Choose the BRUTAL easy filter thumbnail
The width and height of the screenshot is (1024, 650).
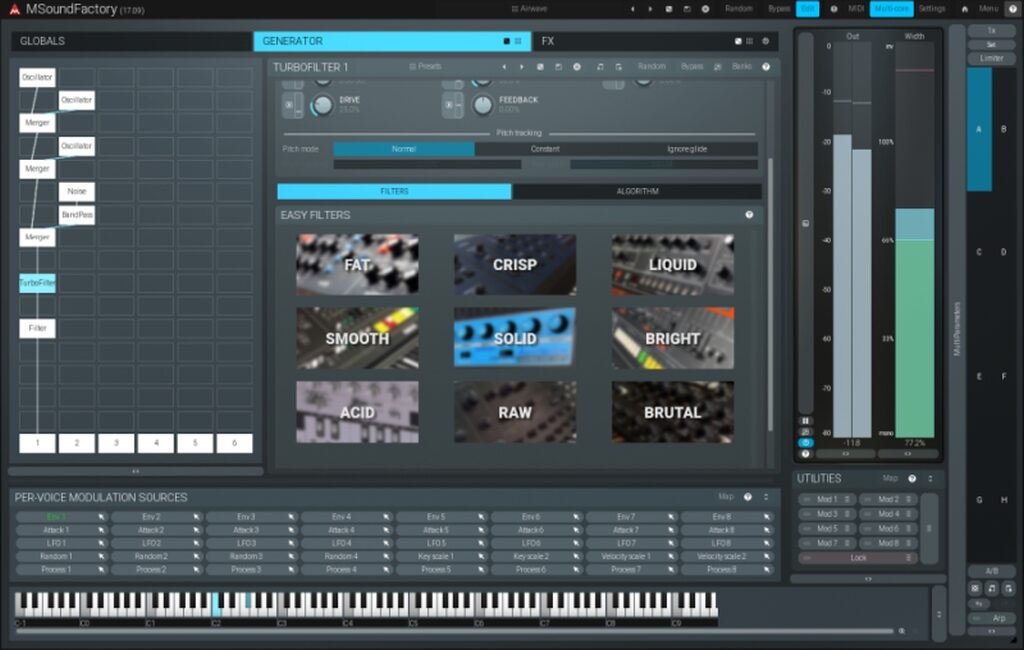673,412
